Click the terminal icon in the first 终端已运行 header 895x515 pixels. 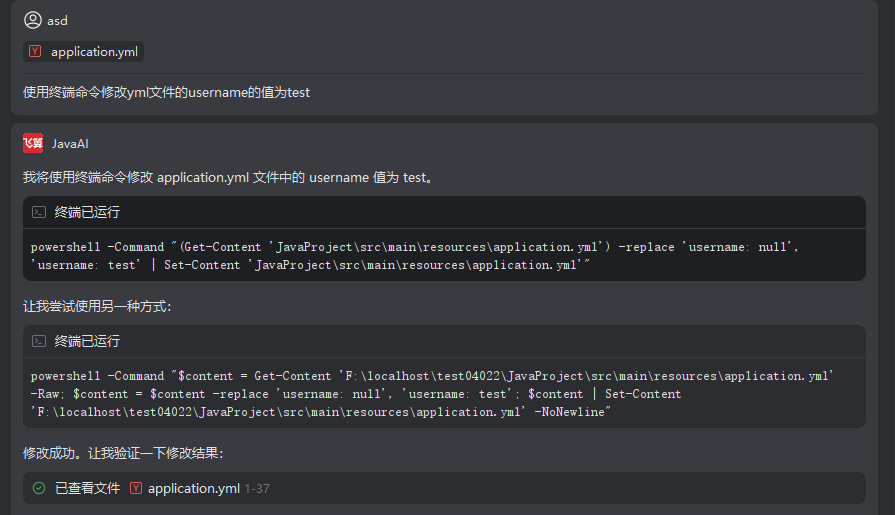[39, 212]
